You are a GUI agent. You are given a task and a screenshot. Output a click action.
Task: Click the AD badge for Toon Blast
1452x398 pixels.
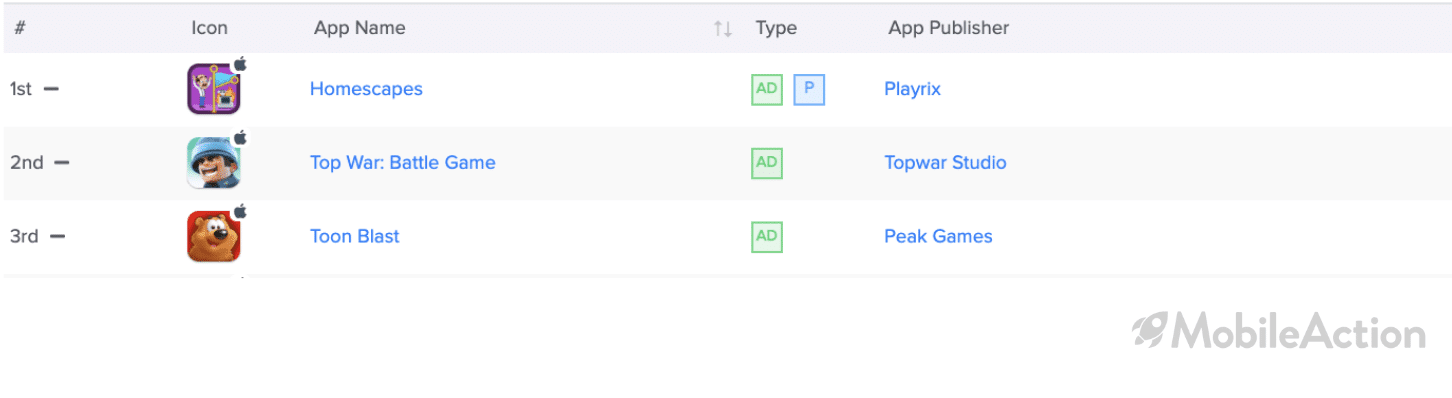pos(767,237)
